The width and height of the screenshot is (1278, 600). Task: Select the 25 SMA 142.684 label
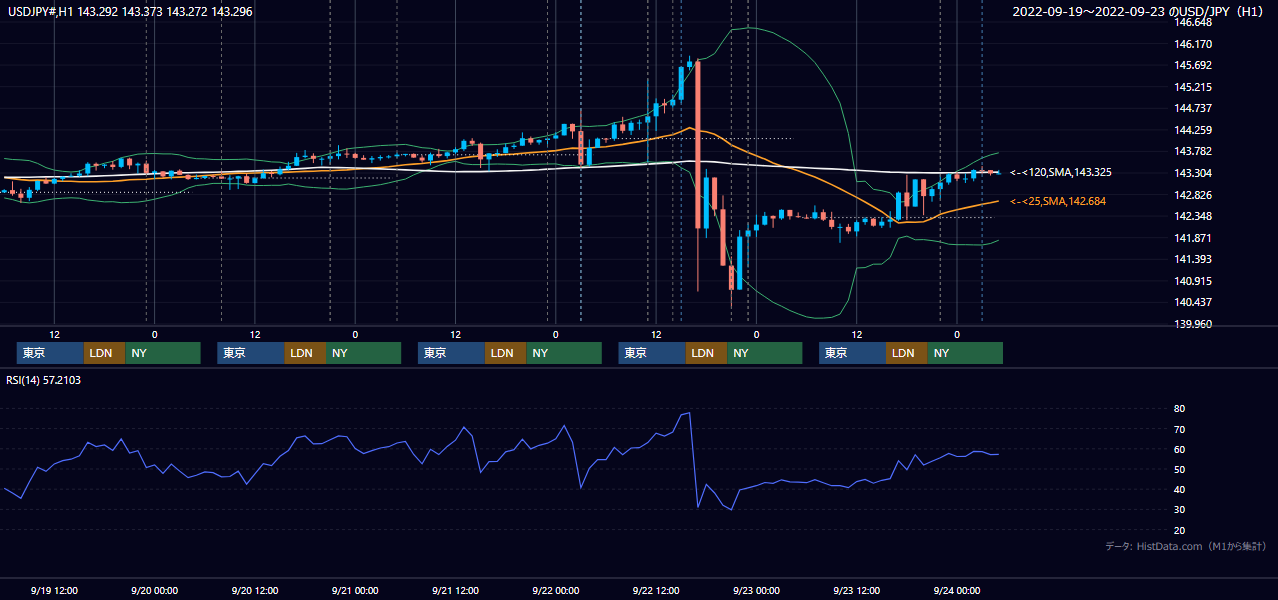coord(1058,202)
